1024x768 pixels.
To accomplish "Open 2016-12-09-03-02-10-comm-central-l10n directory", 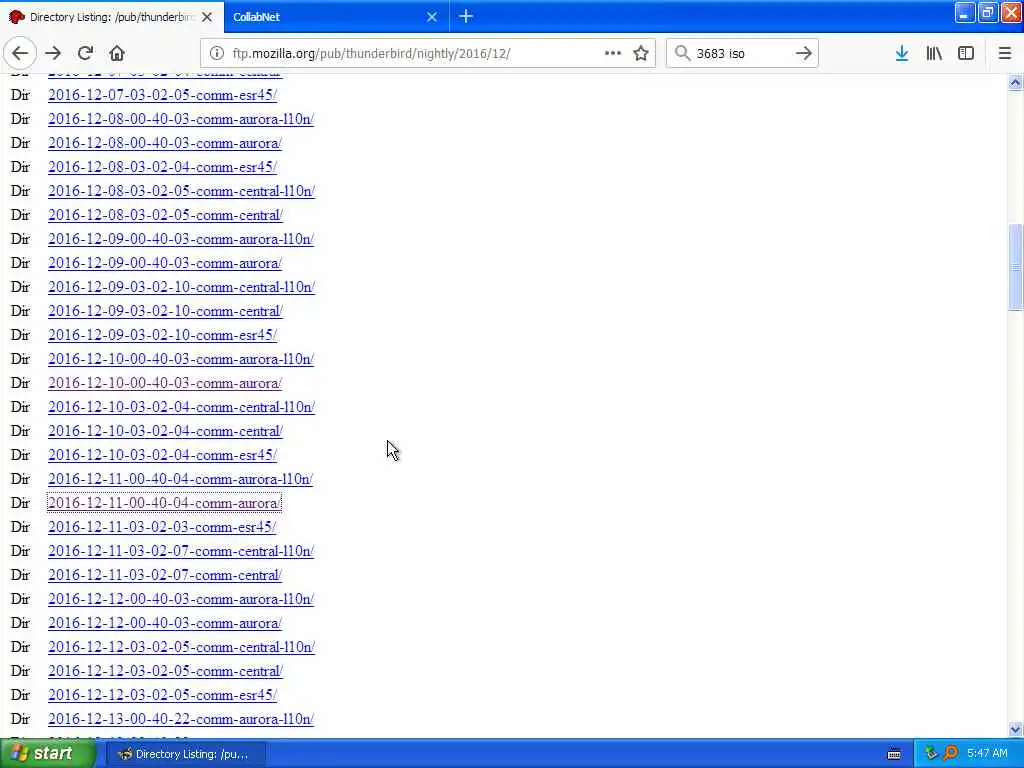I will 182,287.
